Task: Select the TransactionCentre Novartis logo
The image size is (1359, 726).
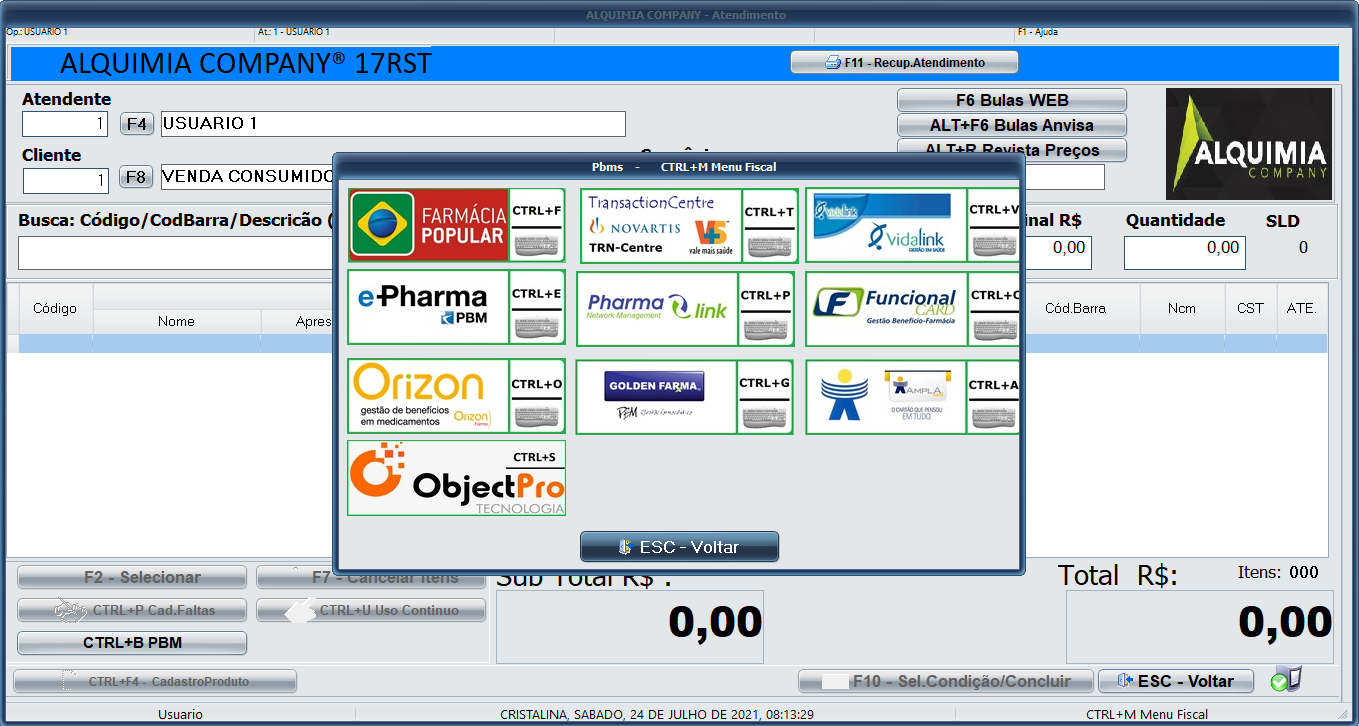Action: (x=660, y=225)
